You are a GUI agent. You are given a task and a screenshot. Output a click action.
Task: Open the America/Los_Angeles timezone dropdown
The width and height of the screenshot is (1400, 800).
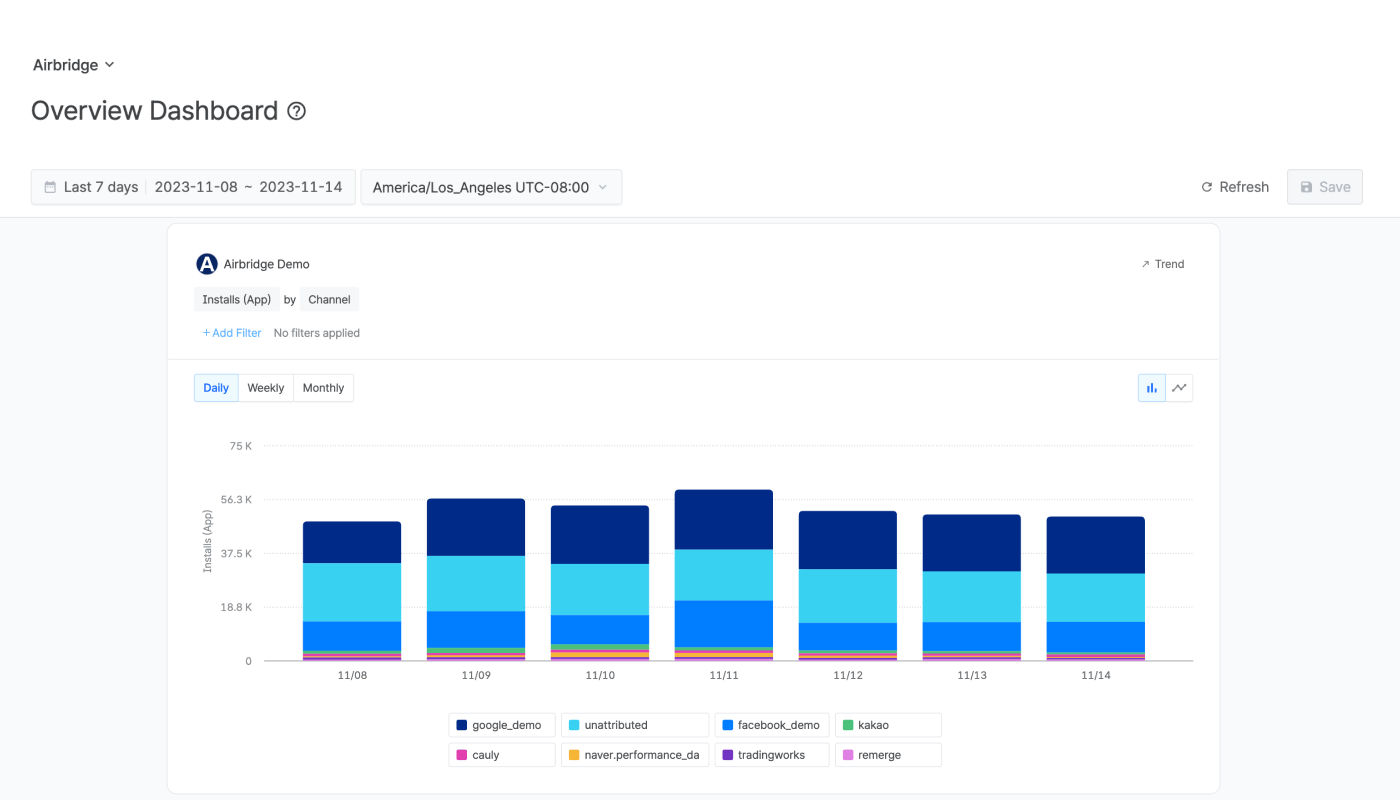tap(491, 187)
